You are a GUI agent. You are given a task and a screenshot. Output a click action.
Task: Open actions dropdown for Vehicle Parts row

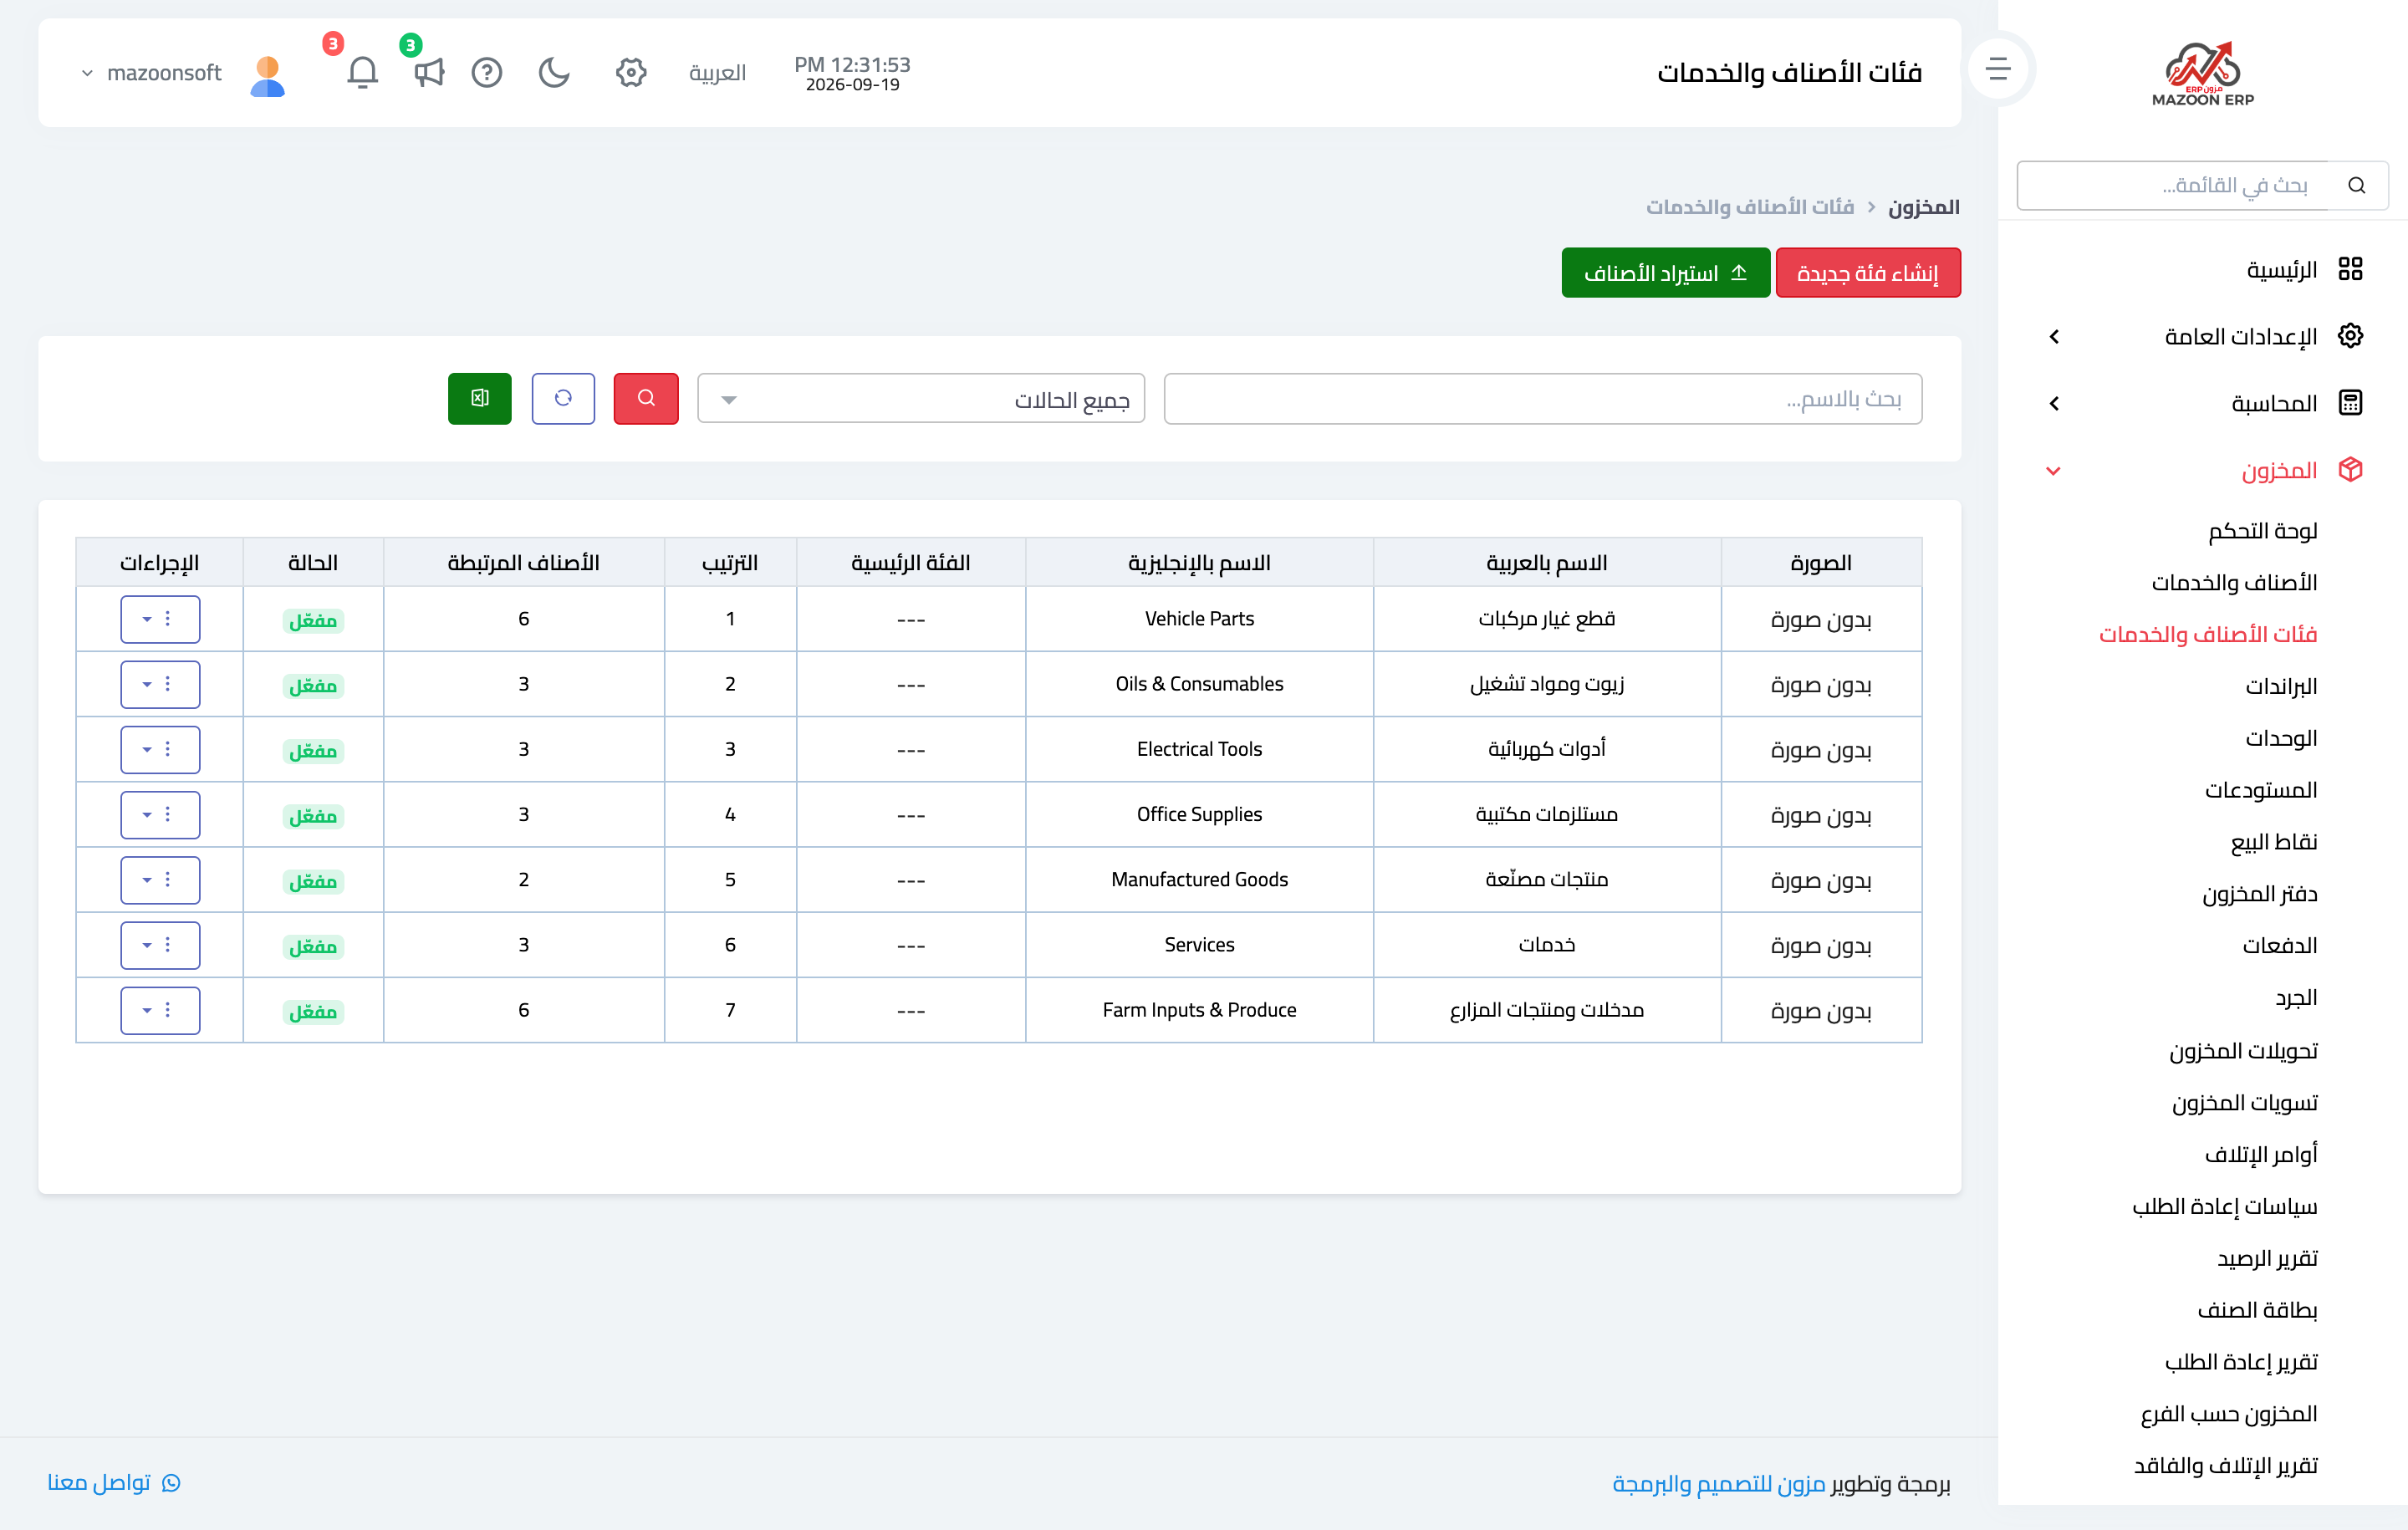[160, 619]
